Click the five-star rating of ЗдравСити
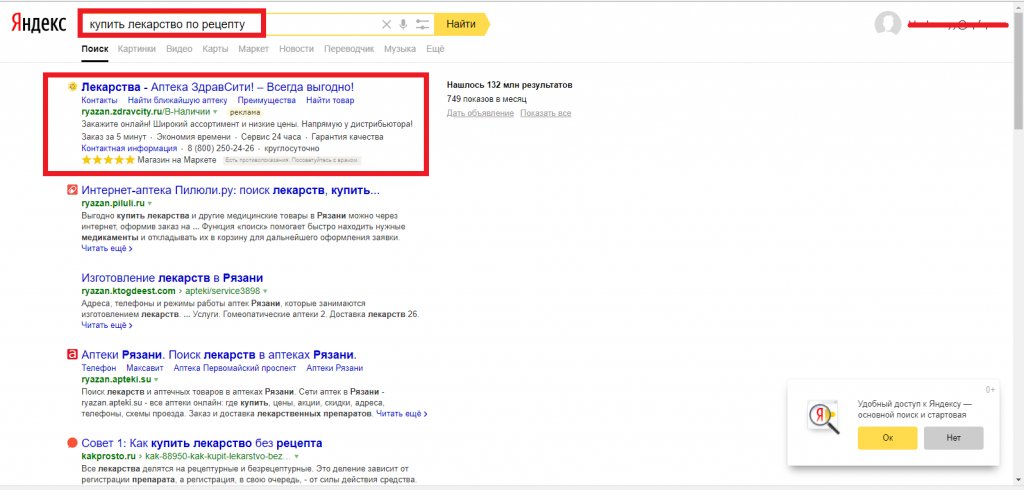The width and height of the screenshot is (1024, 490). 108,160
